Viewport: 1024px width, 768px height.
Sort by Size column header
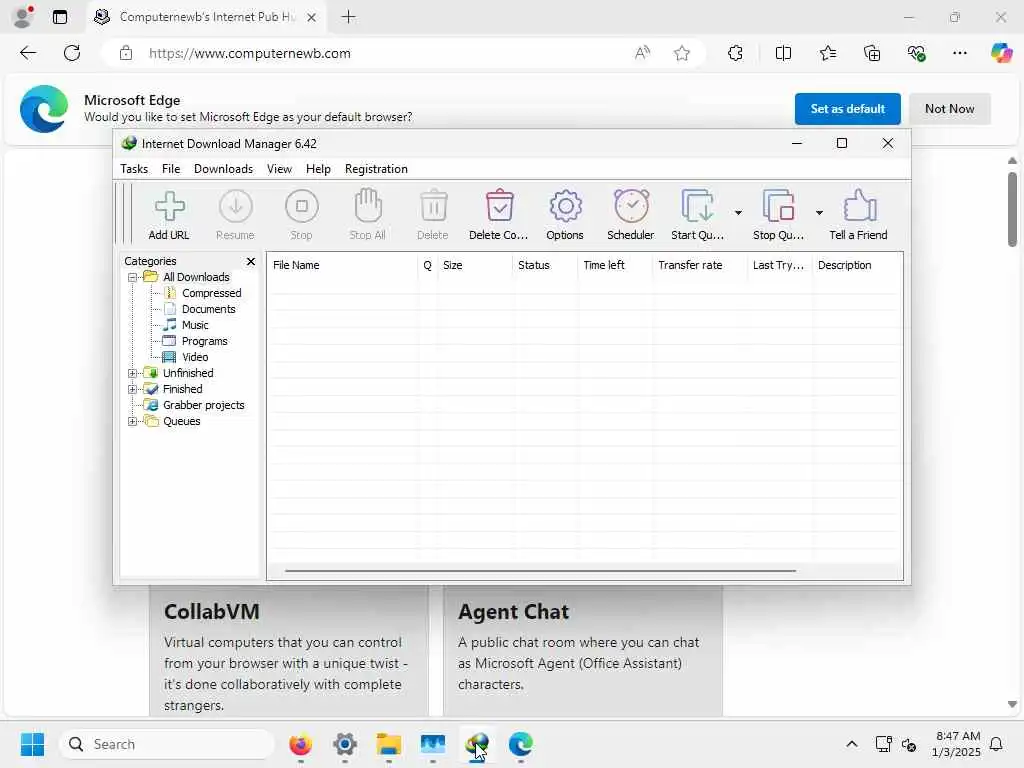pos(475,265)
